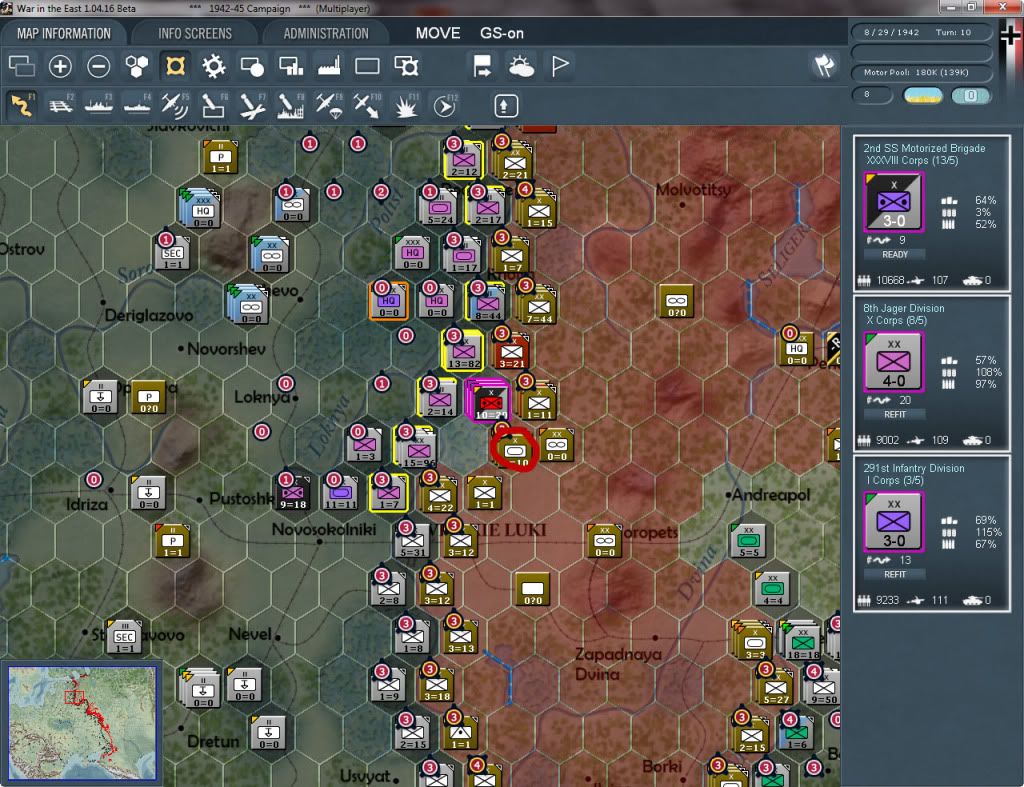This screenshot has width=1024, height=787.
Task: Toggle REFIT status of 291st Infantry Division
Action: coord(895,575)
